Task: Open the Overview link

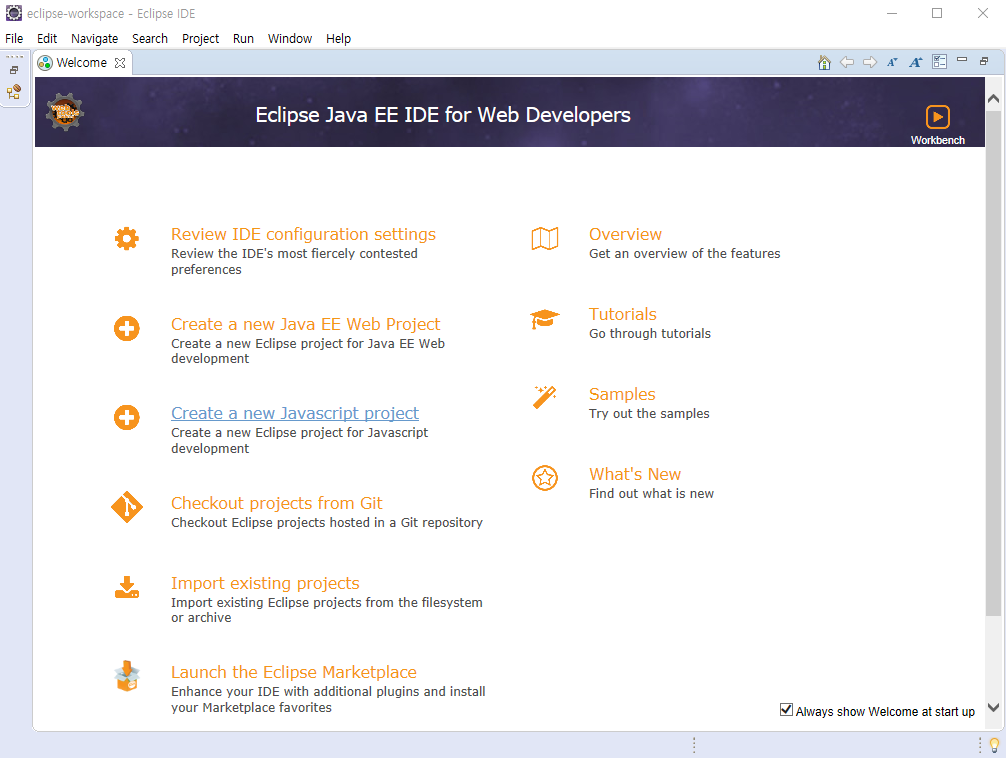Action: [x=625, y=234]
